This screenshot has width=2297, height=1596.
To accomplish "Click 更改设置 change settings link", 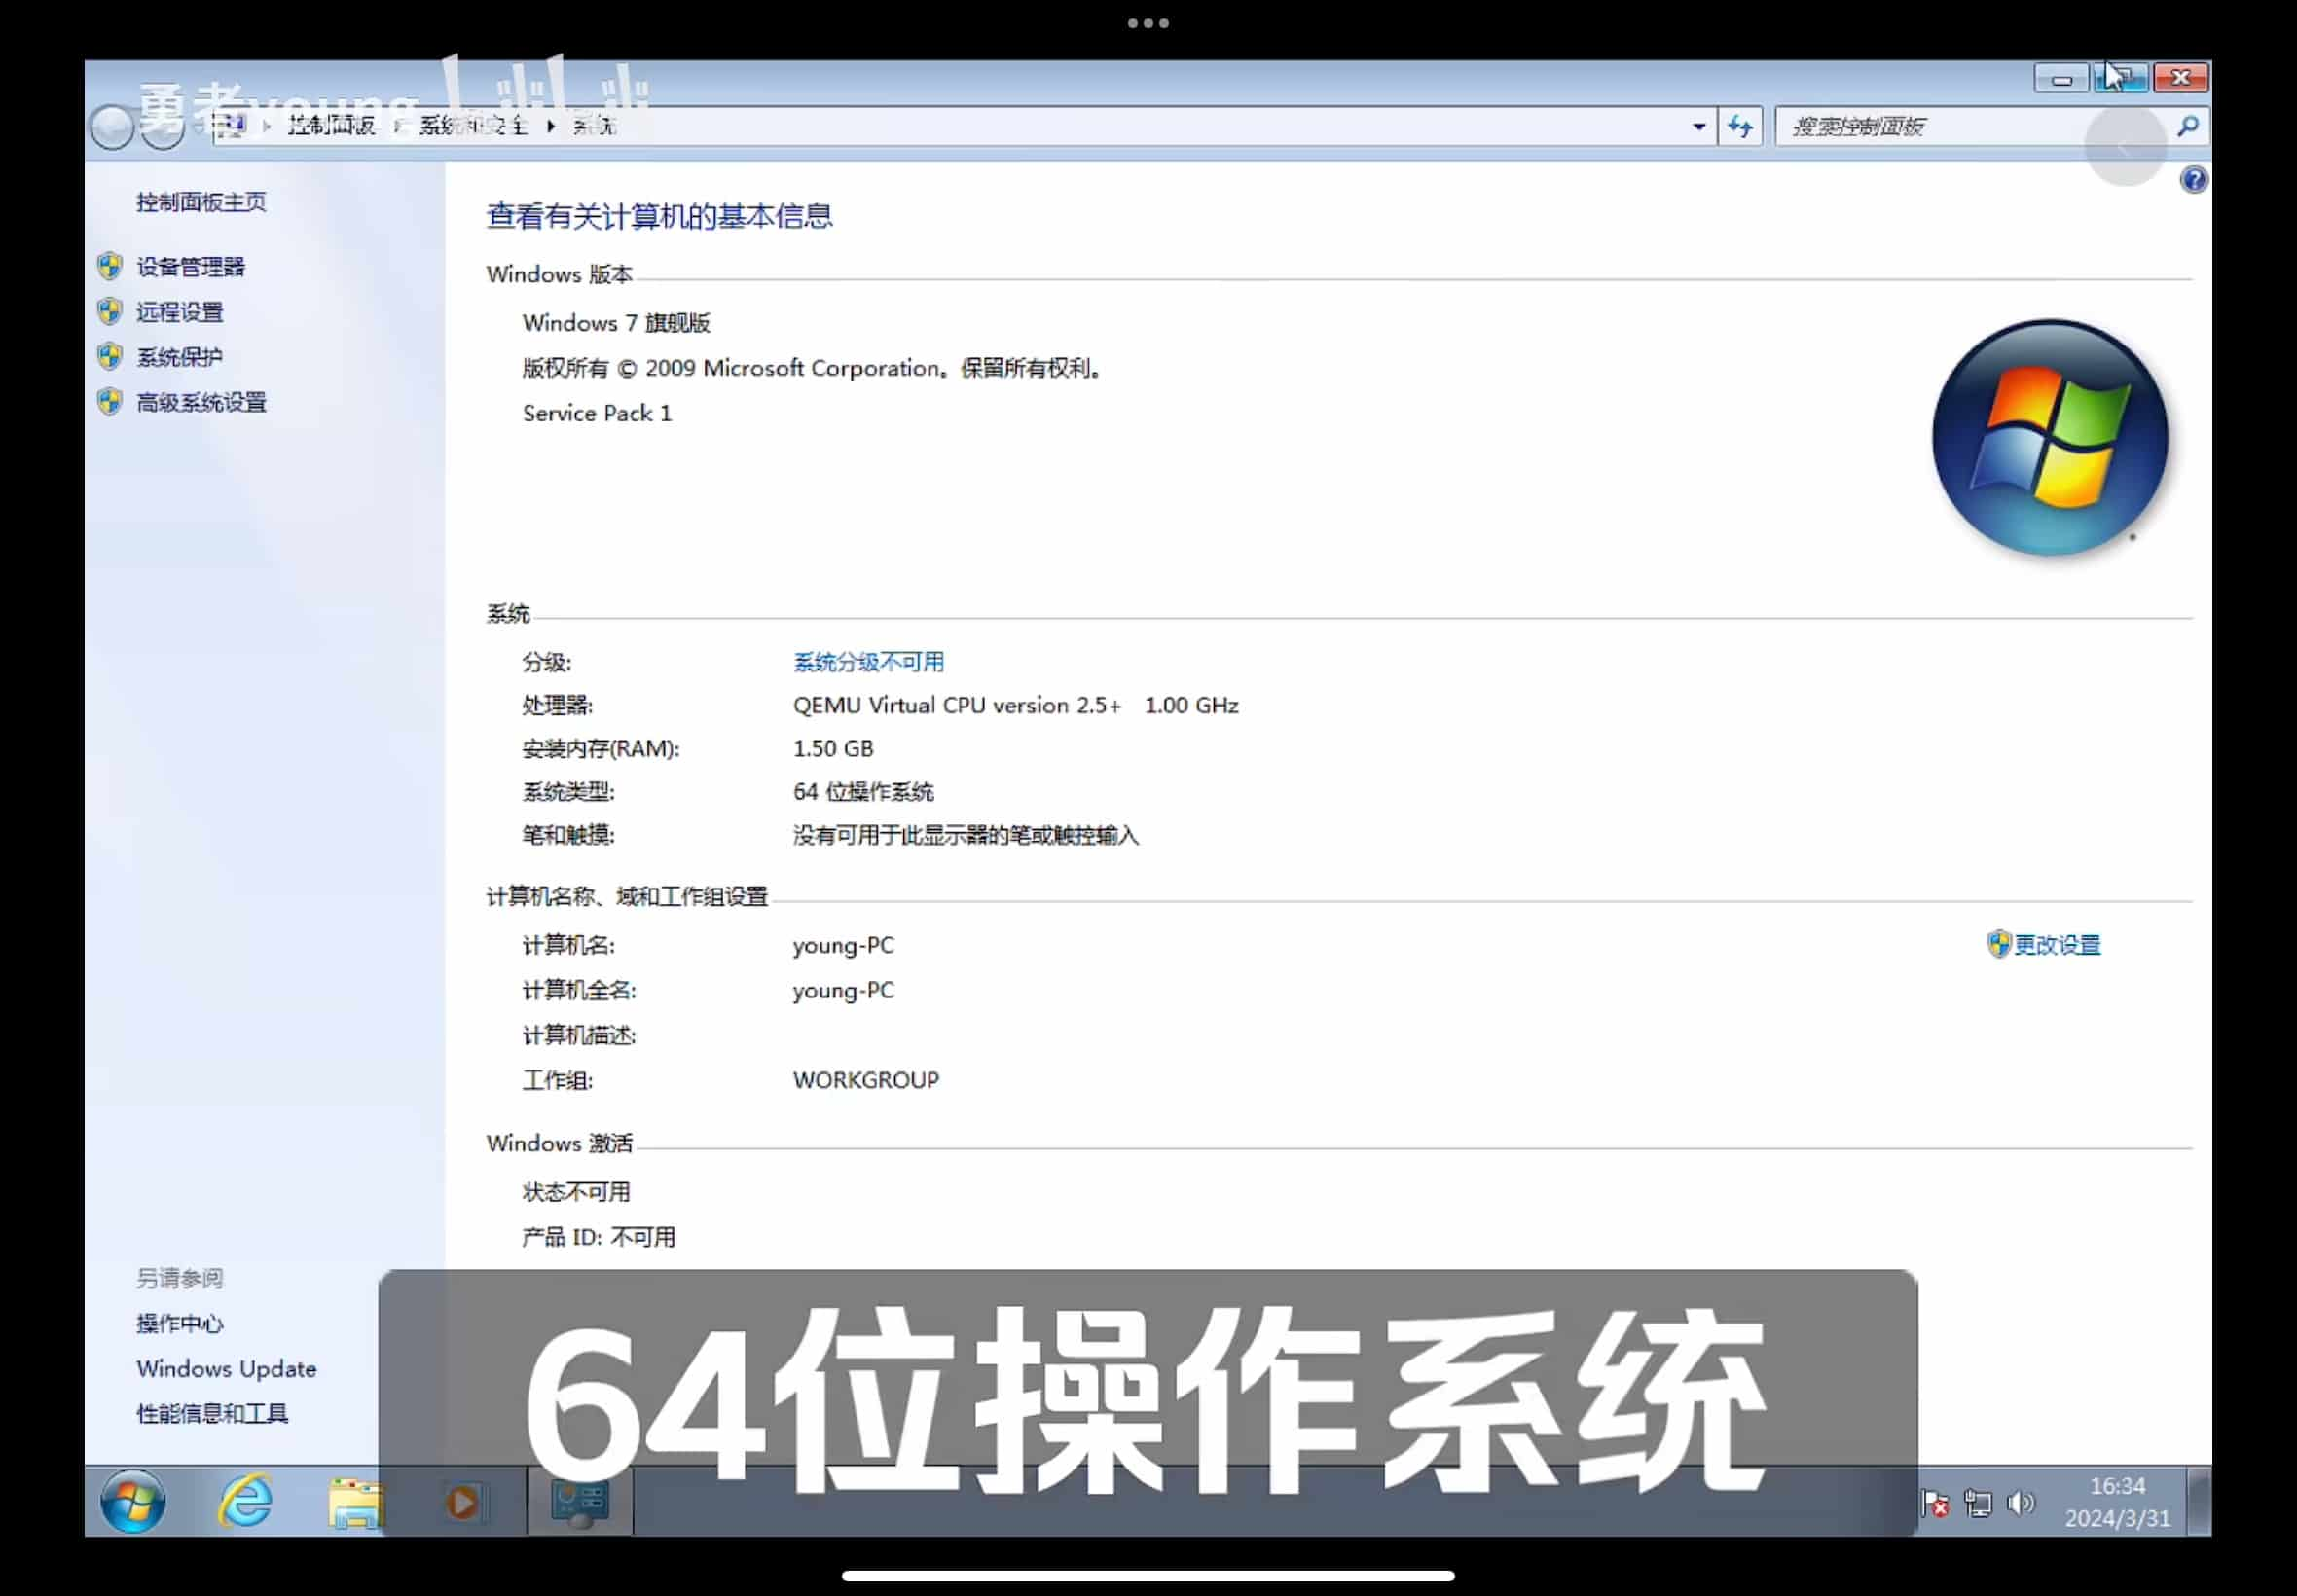I will pos(2057,945).
